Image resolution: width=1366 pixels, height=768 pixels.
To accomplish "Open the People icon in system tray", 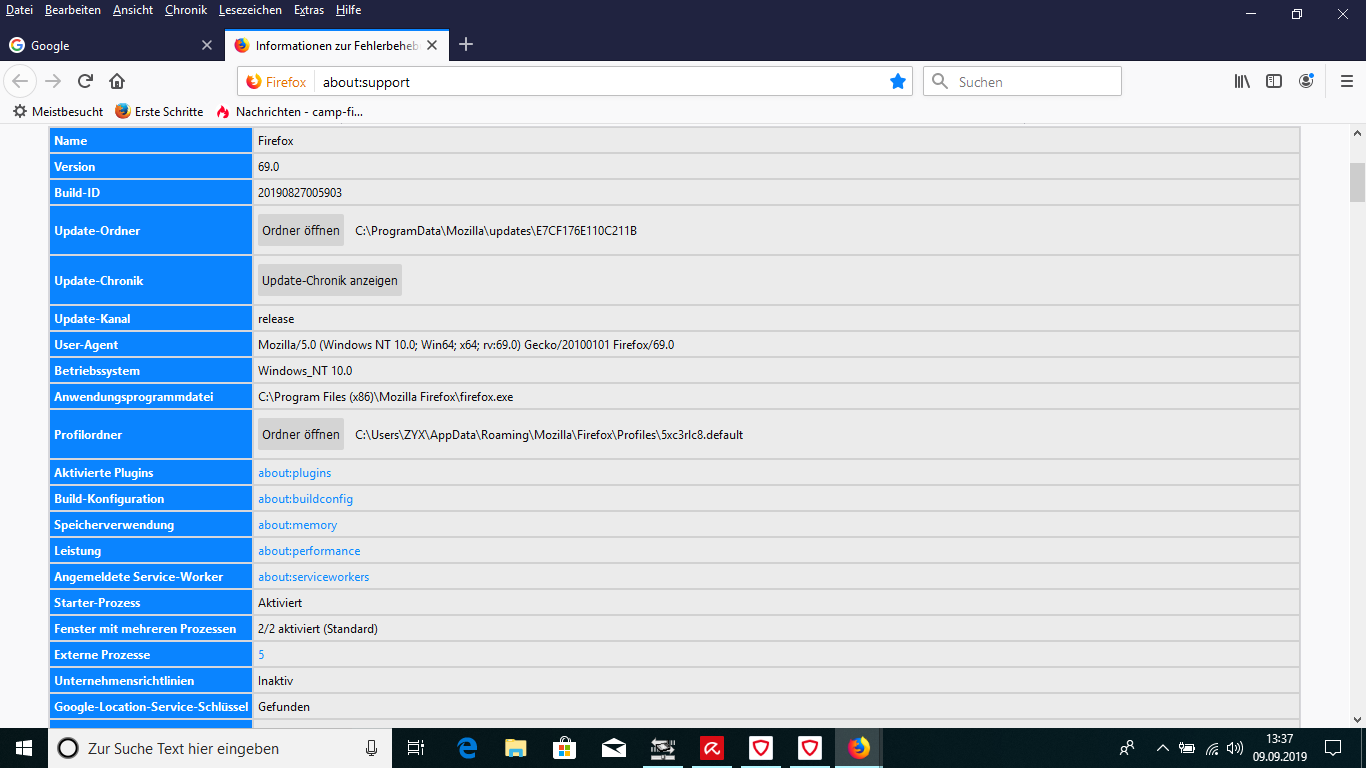I will (1127, 748).
